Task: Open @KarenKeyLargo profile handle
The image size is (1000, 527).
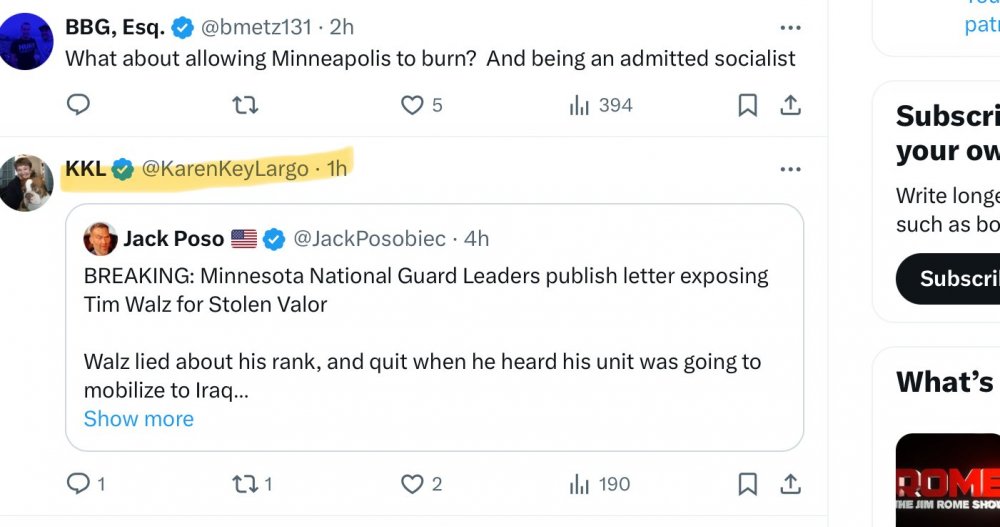Action: point(225,169)
